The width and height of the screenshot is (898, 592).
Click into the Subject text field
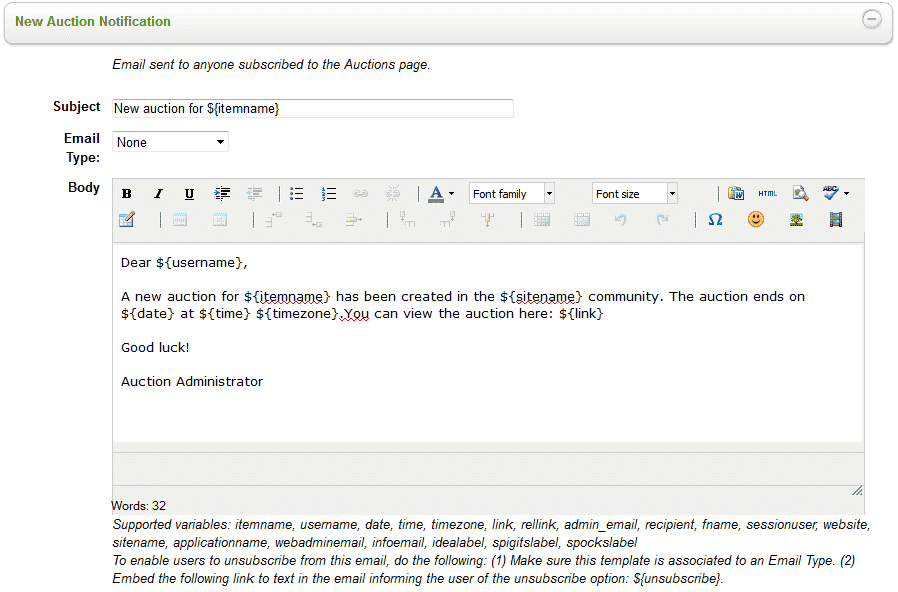313,108
